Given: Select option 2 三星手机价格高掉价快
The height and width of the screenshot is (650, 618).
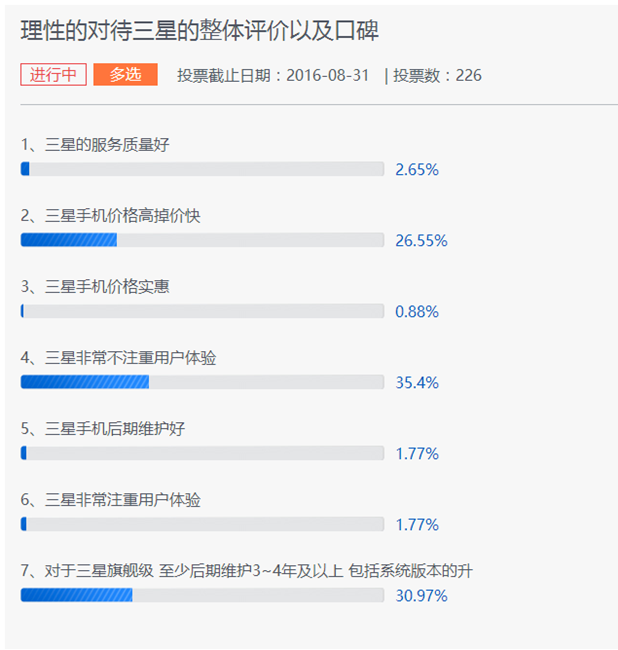Looking at the screenshot, I should [111, 216].
